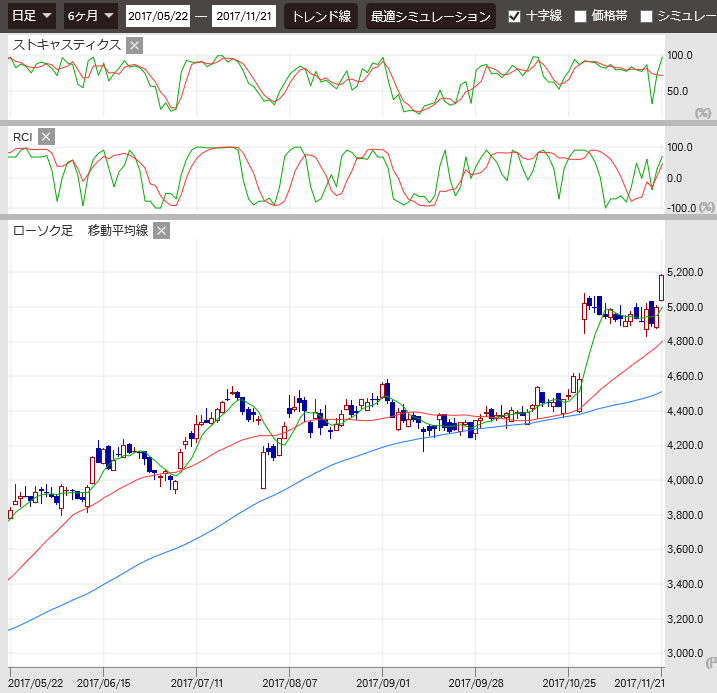Screen dimensions: 717x693
Task: Click the 2017/09/01 date axis label
Action: click(384, 683)
